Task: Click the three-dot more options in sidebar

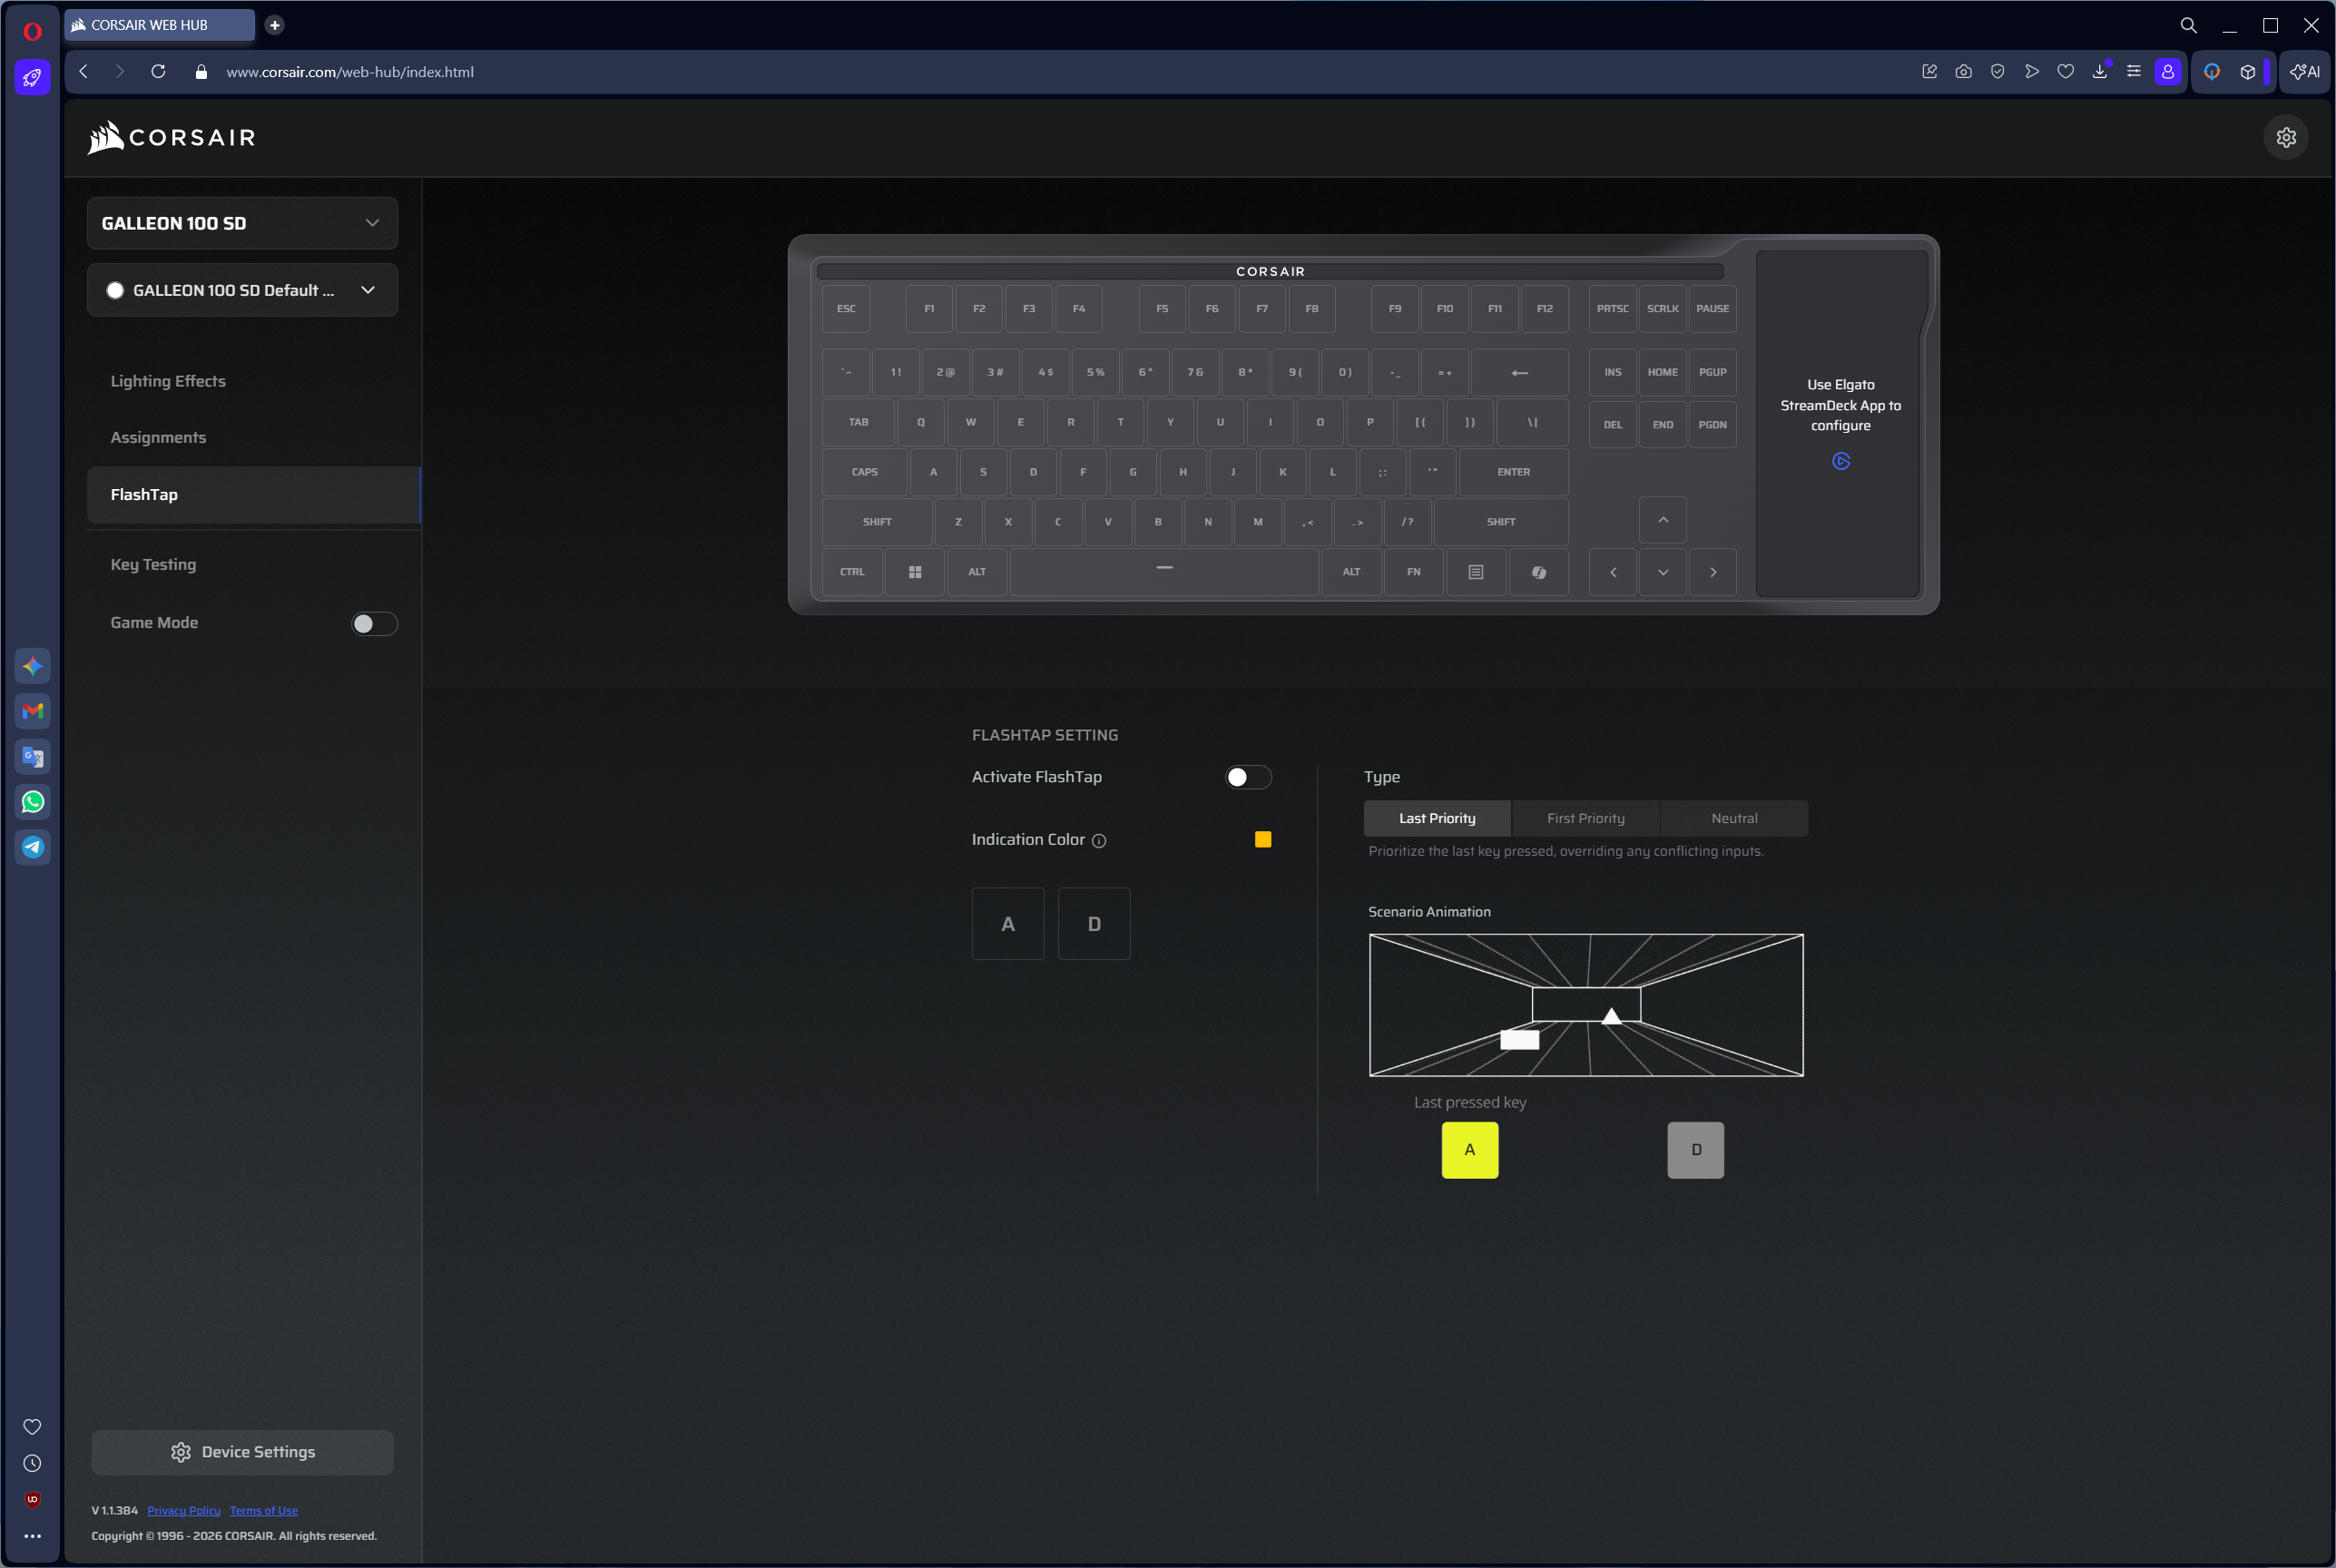Action: tap(32, 1536)
